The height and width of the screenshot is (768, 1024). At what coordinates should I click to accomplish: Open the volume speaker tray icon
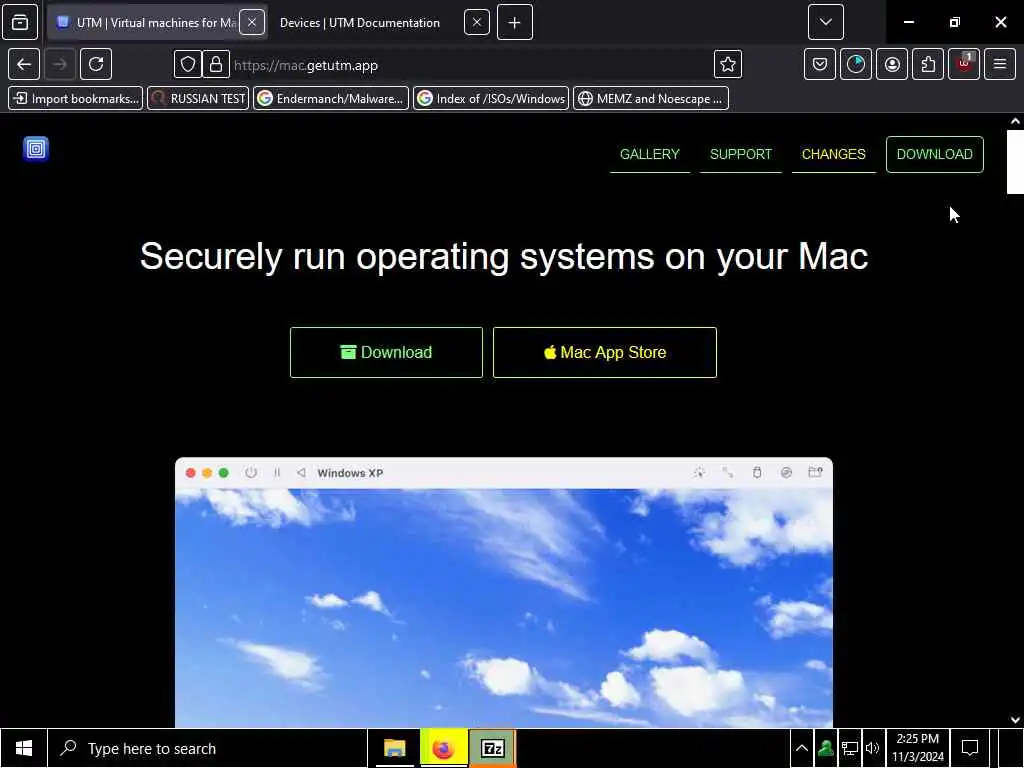tap(872, 748)
